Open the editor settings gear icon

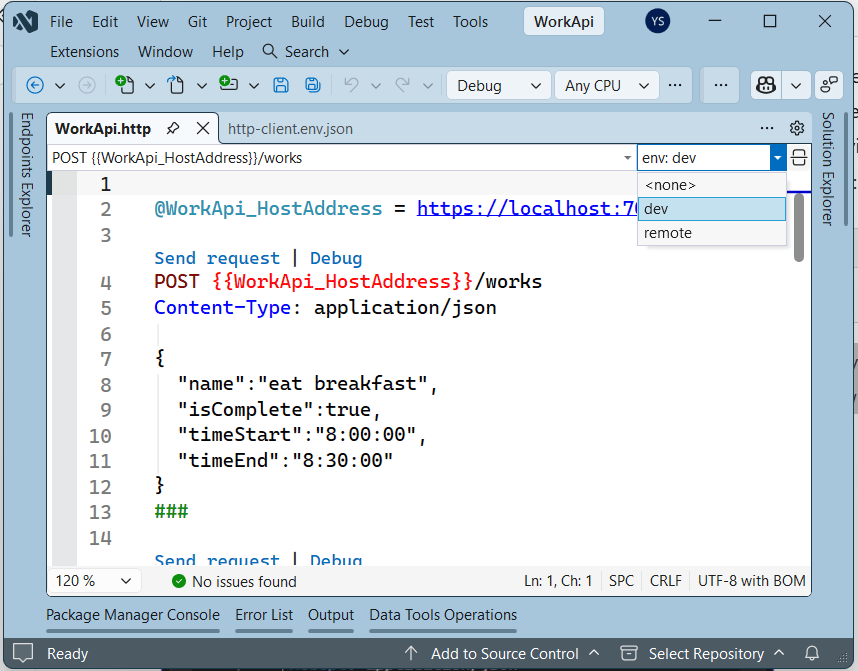click(x=797, y=128)
